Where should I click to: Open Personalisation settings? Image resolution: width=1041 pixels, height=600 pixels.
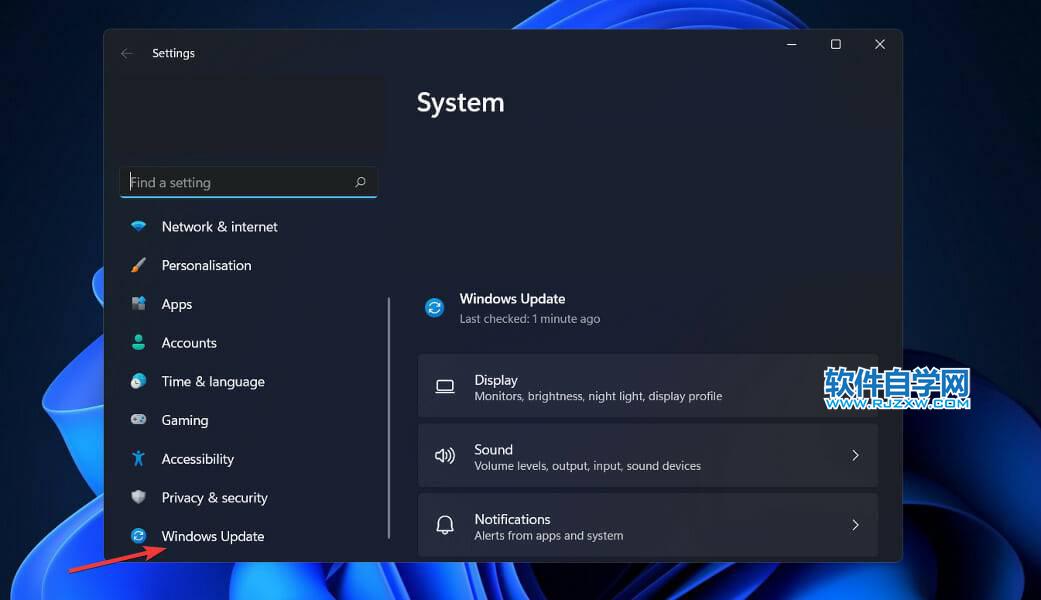click(206, 265)
